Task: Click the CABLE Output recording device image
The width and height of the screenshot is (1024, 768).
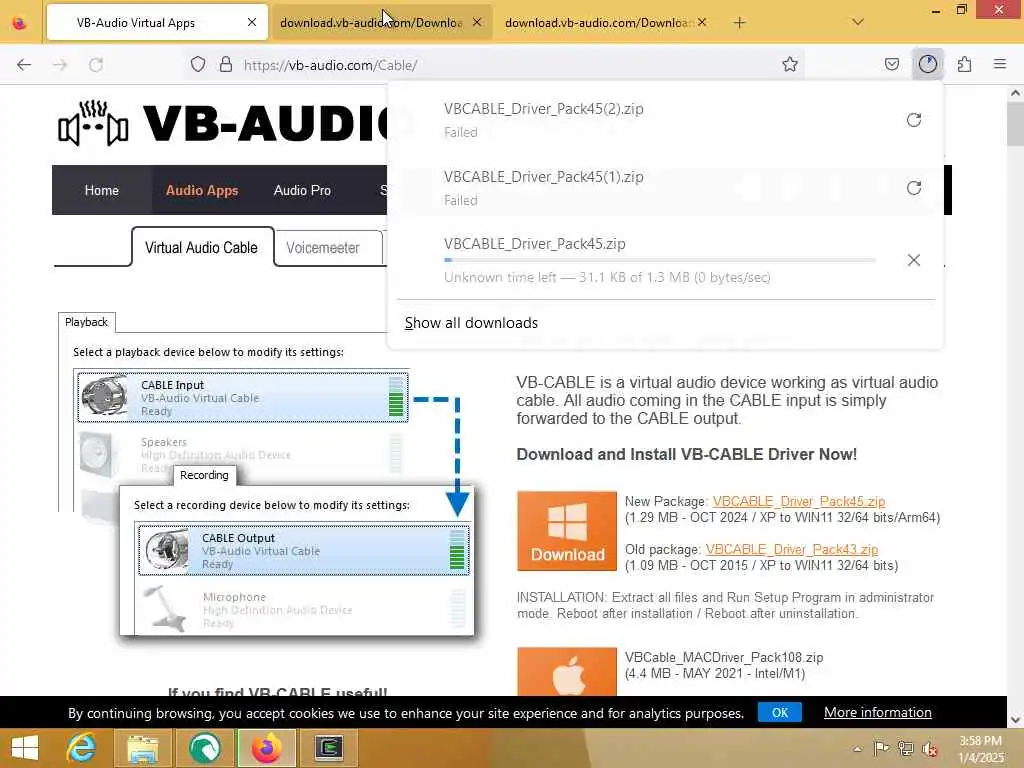Action: (166, 550)
